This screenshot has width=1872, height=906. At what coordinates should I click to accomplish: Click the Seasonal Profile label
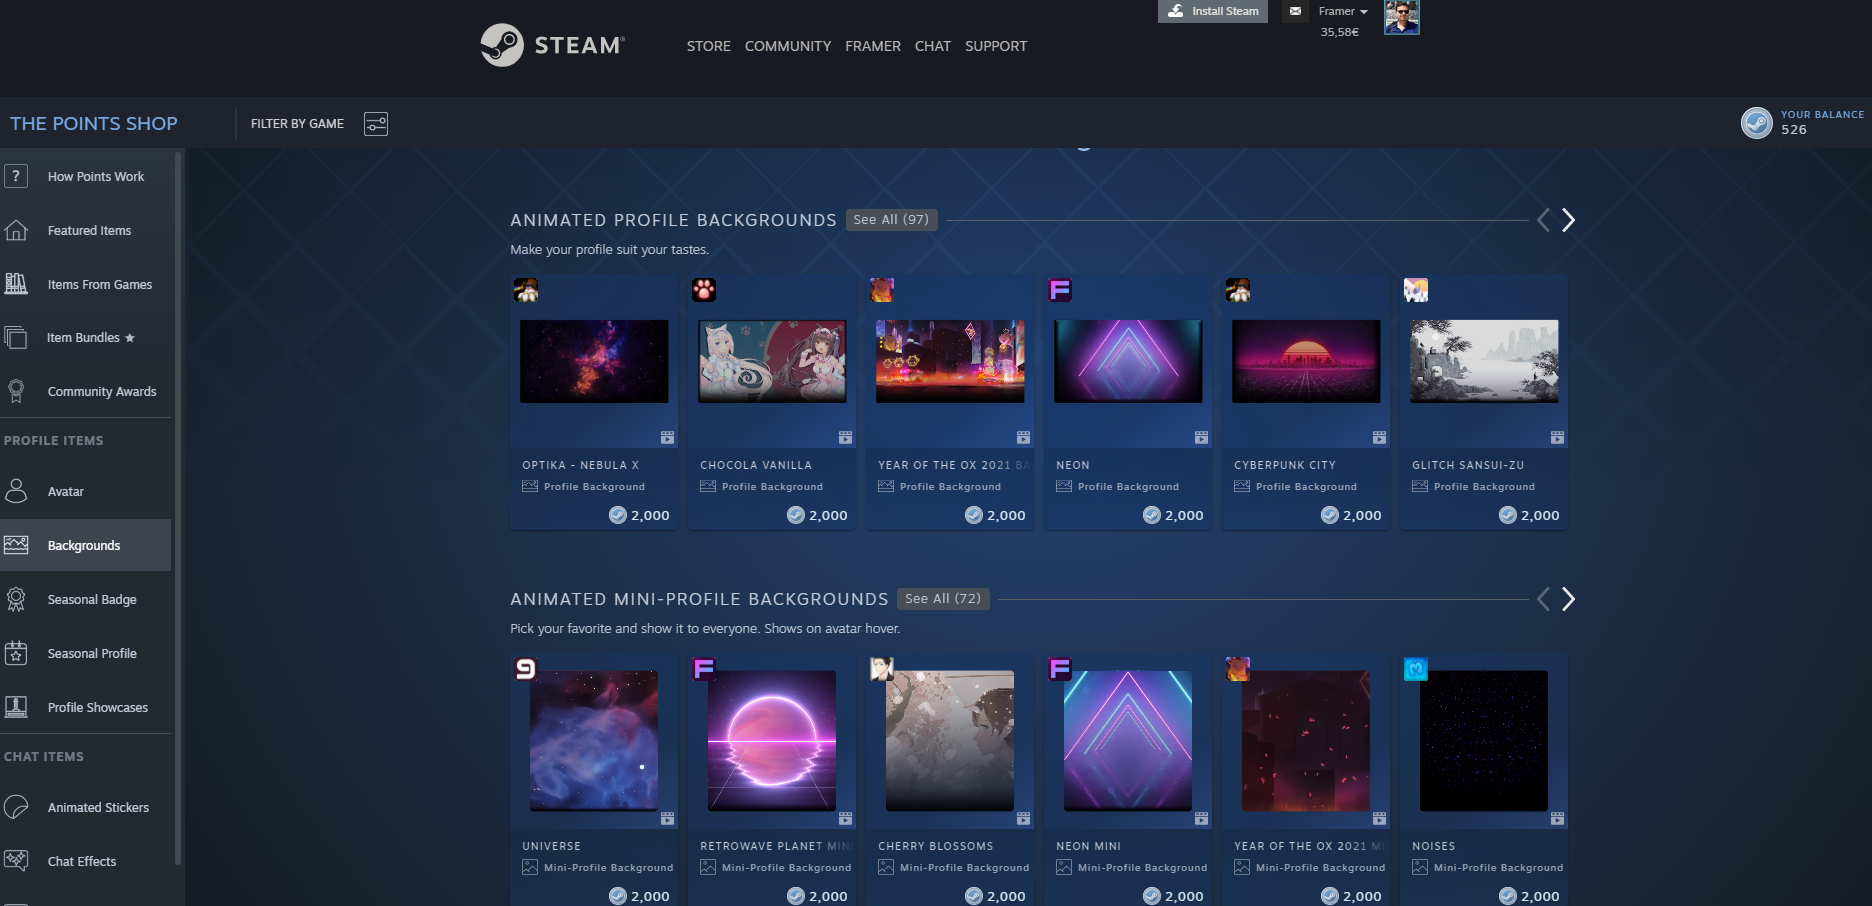92,653
